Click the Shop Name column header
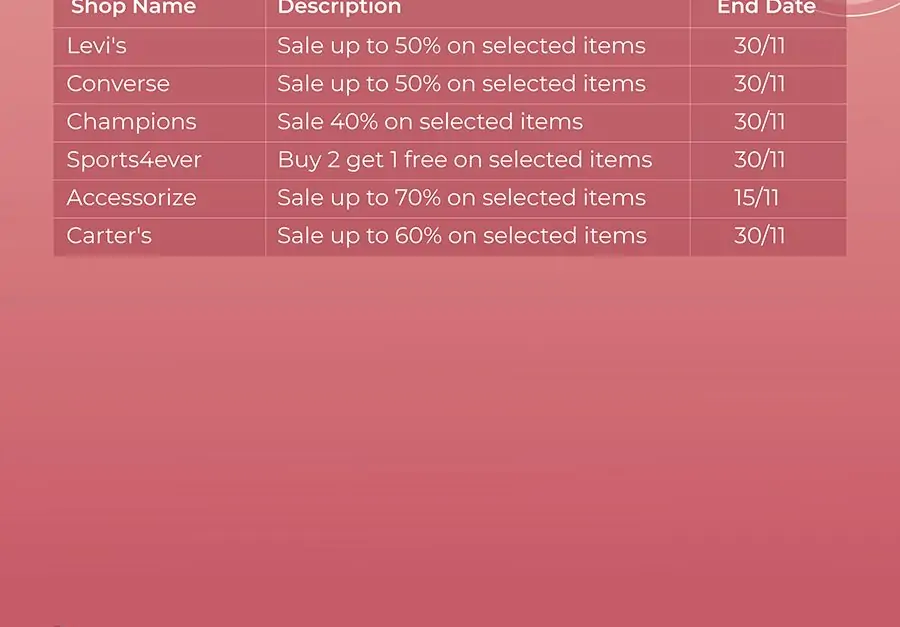Image resolution: width=900 pixels, height=627 pixels. (x=133, y=7)
